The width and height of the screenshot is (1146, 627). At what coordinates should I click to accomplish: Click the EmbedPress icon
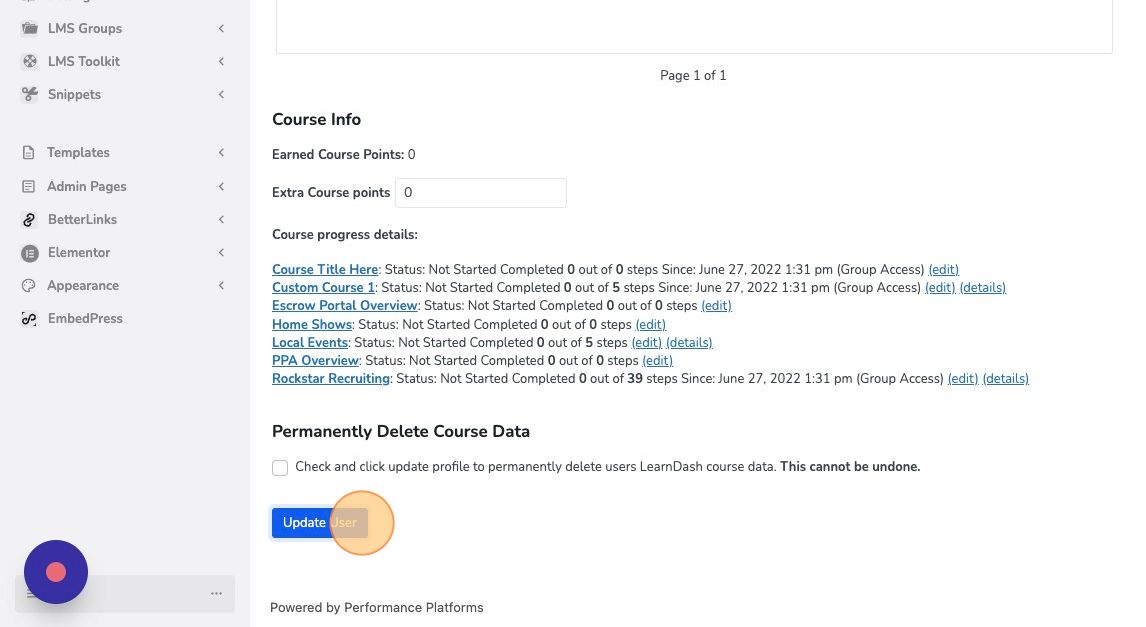tap(29, 319)
